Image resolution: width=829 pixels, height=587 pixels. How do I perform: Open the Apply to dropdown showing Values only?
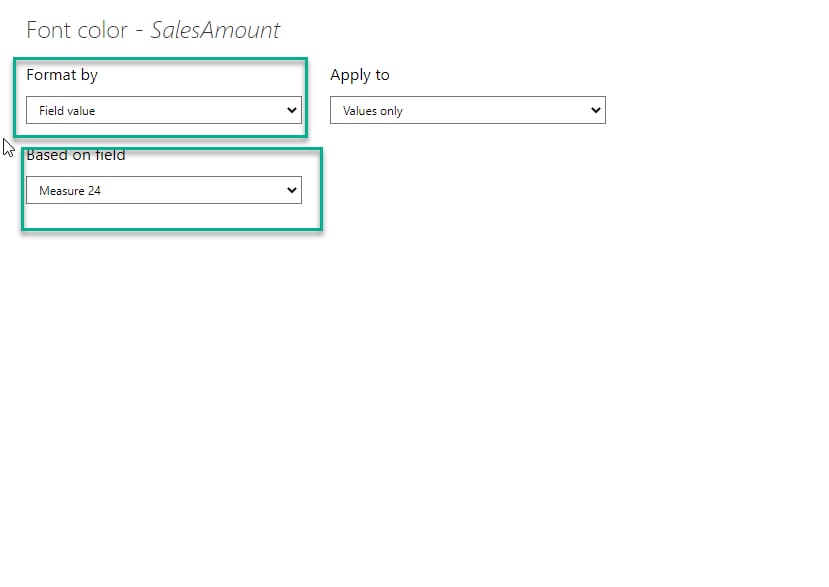(468, 110)
